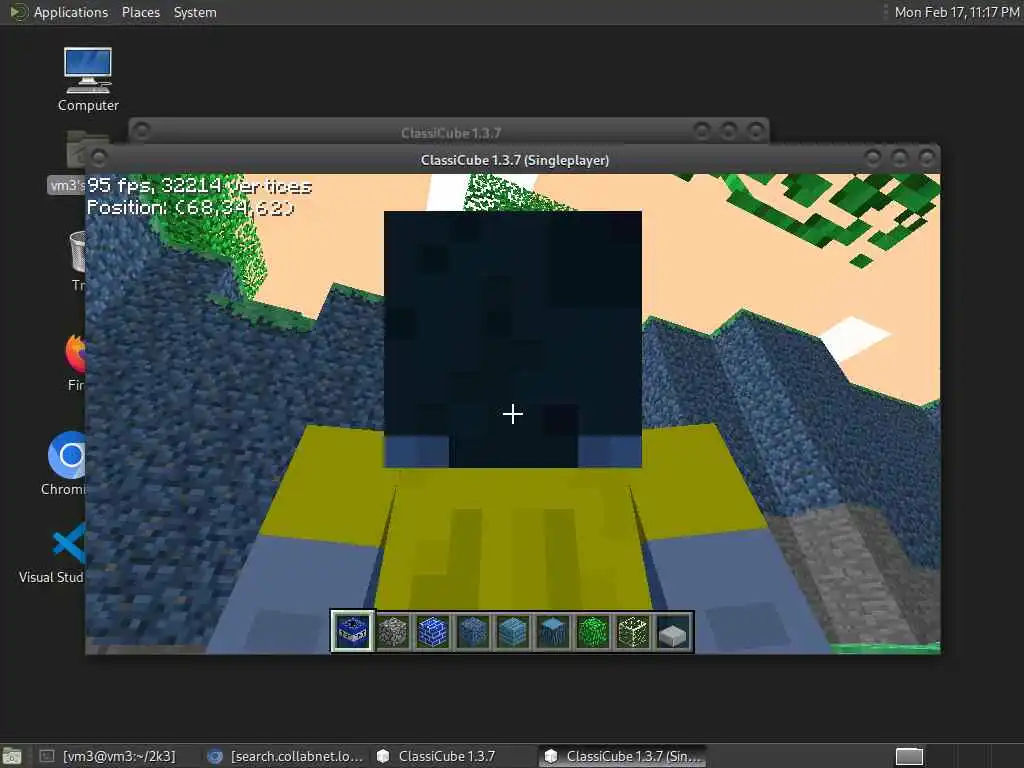
Task: Select the green leaves block in hotbar
Action: (593, 632)
